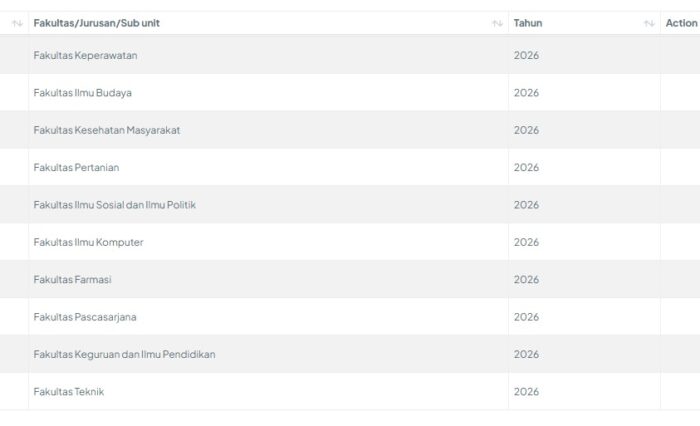Choose the Fakultas Pertanian row
700x426 pixels.
(76, 167)
